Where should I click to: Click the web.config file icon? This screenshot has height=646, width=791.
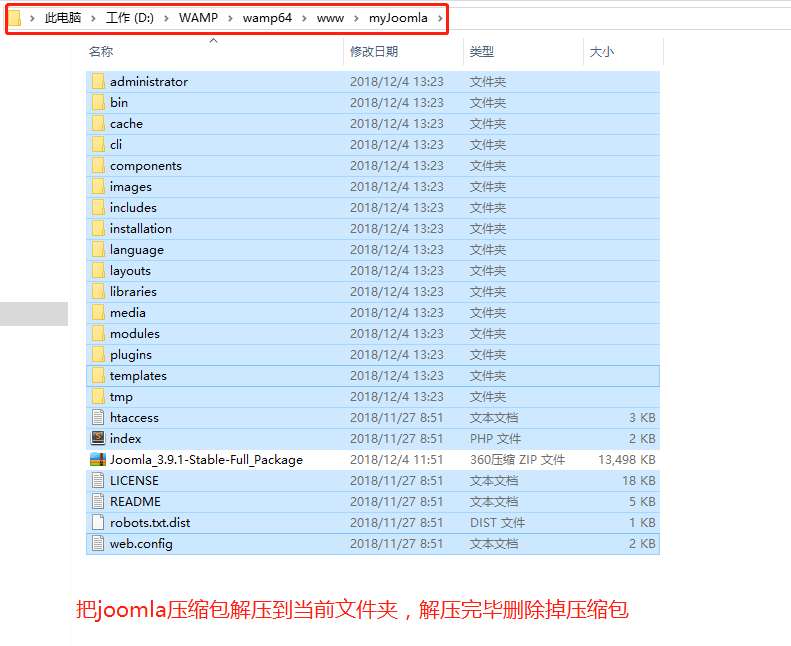pos(98,544)
